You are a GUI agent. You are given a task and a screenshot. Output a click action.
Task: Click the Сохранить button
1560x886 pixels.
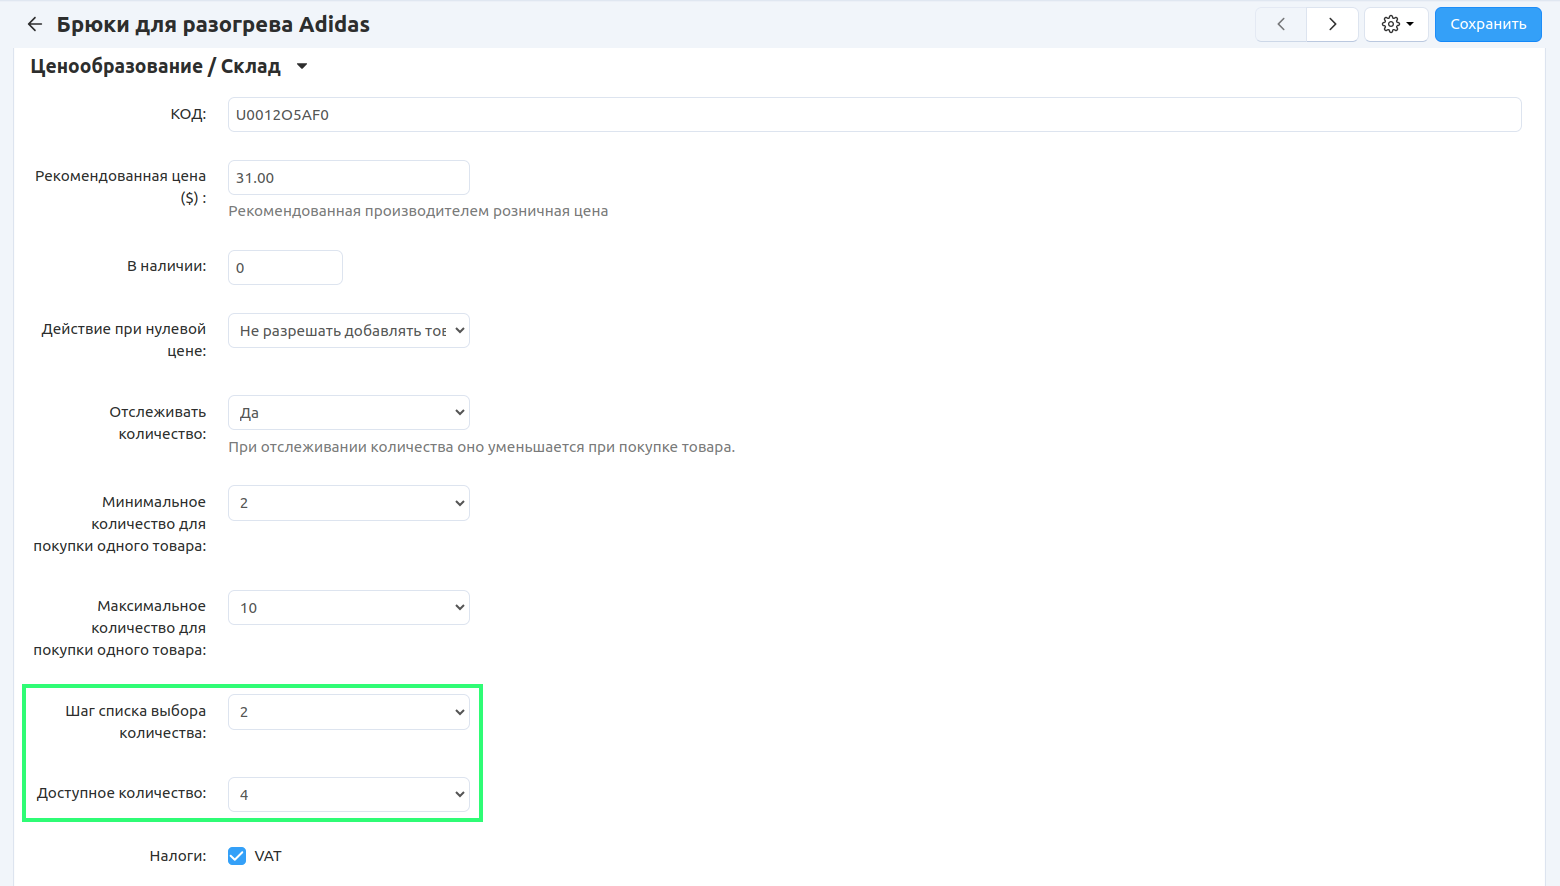(1487, 24)
